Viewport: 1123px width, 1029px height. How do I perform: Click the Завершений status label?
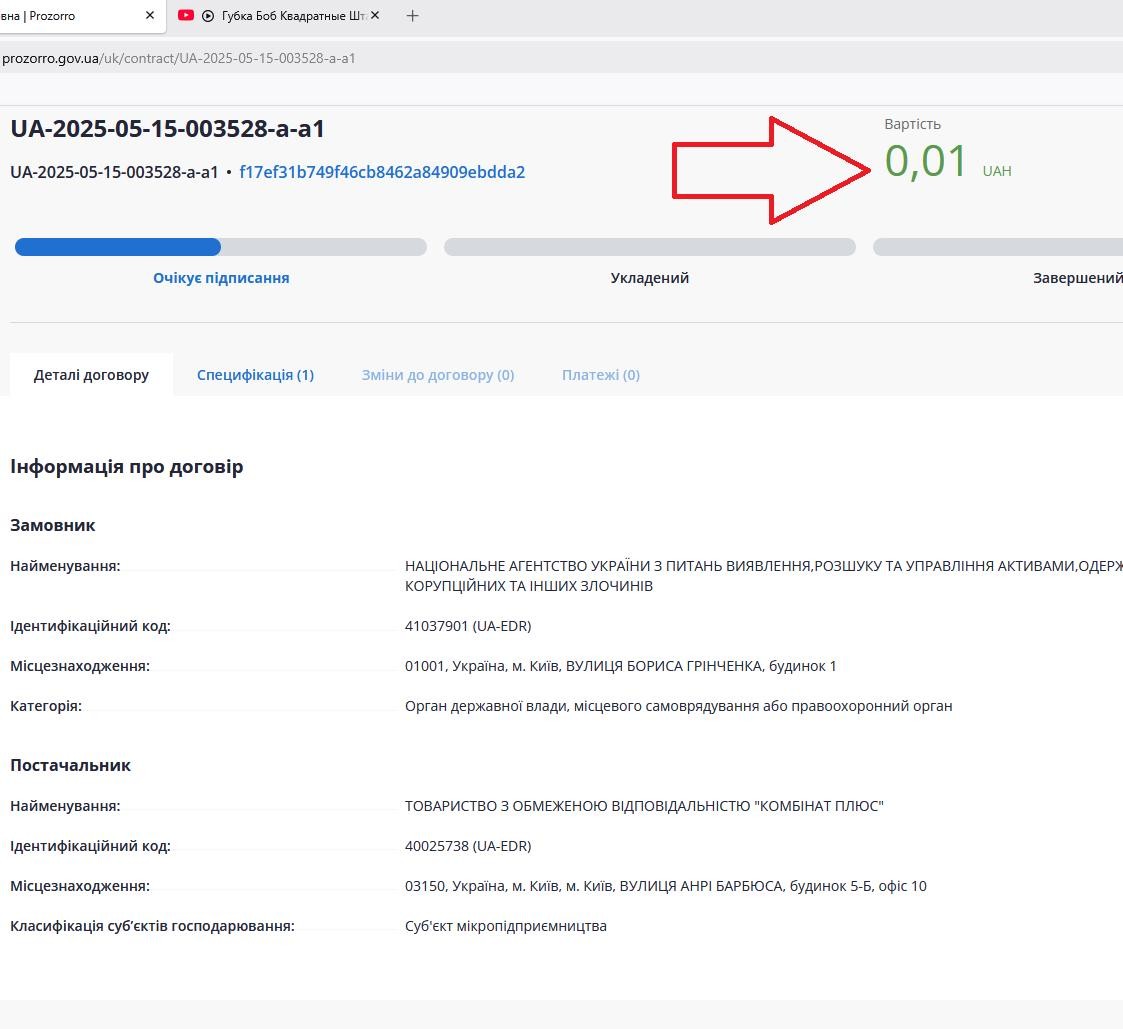point(1078,278)
